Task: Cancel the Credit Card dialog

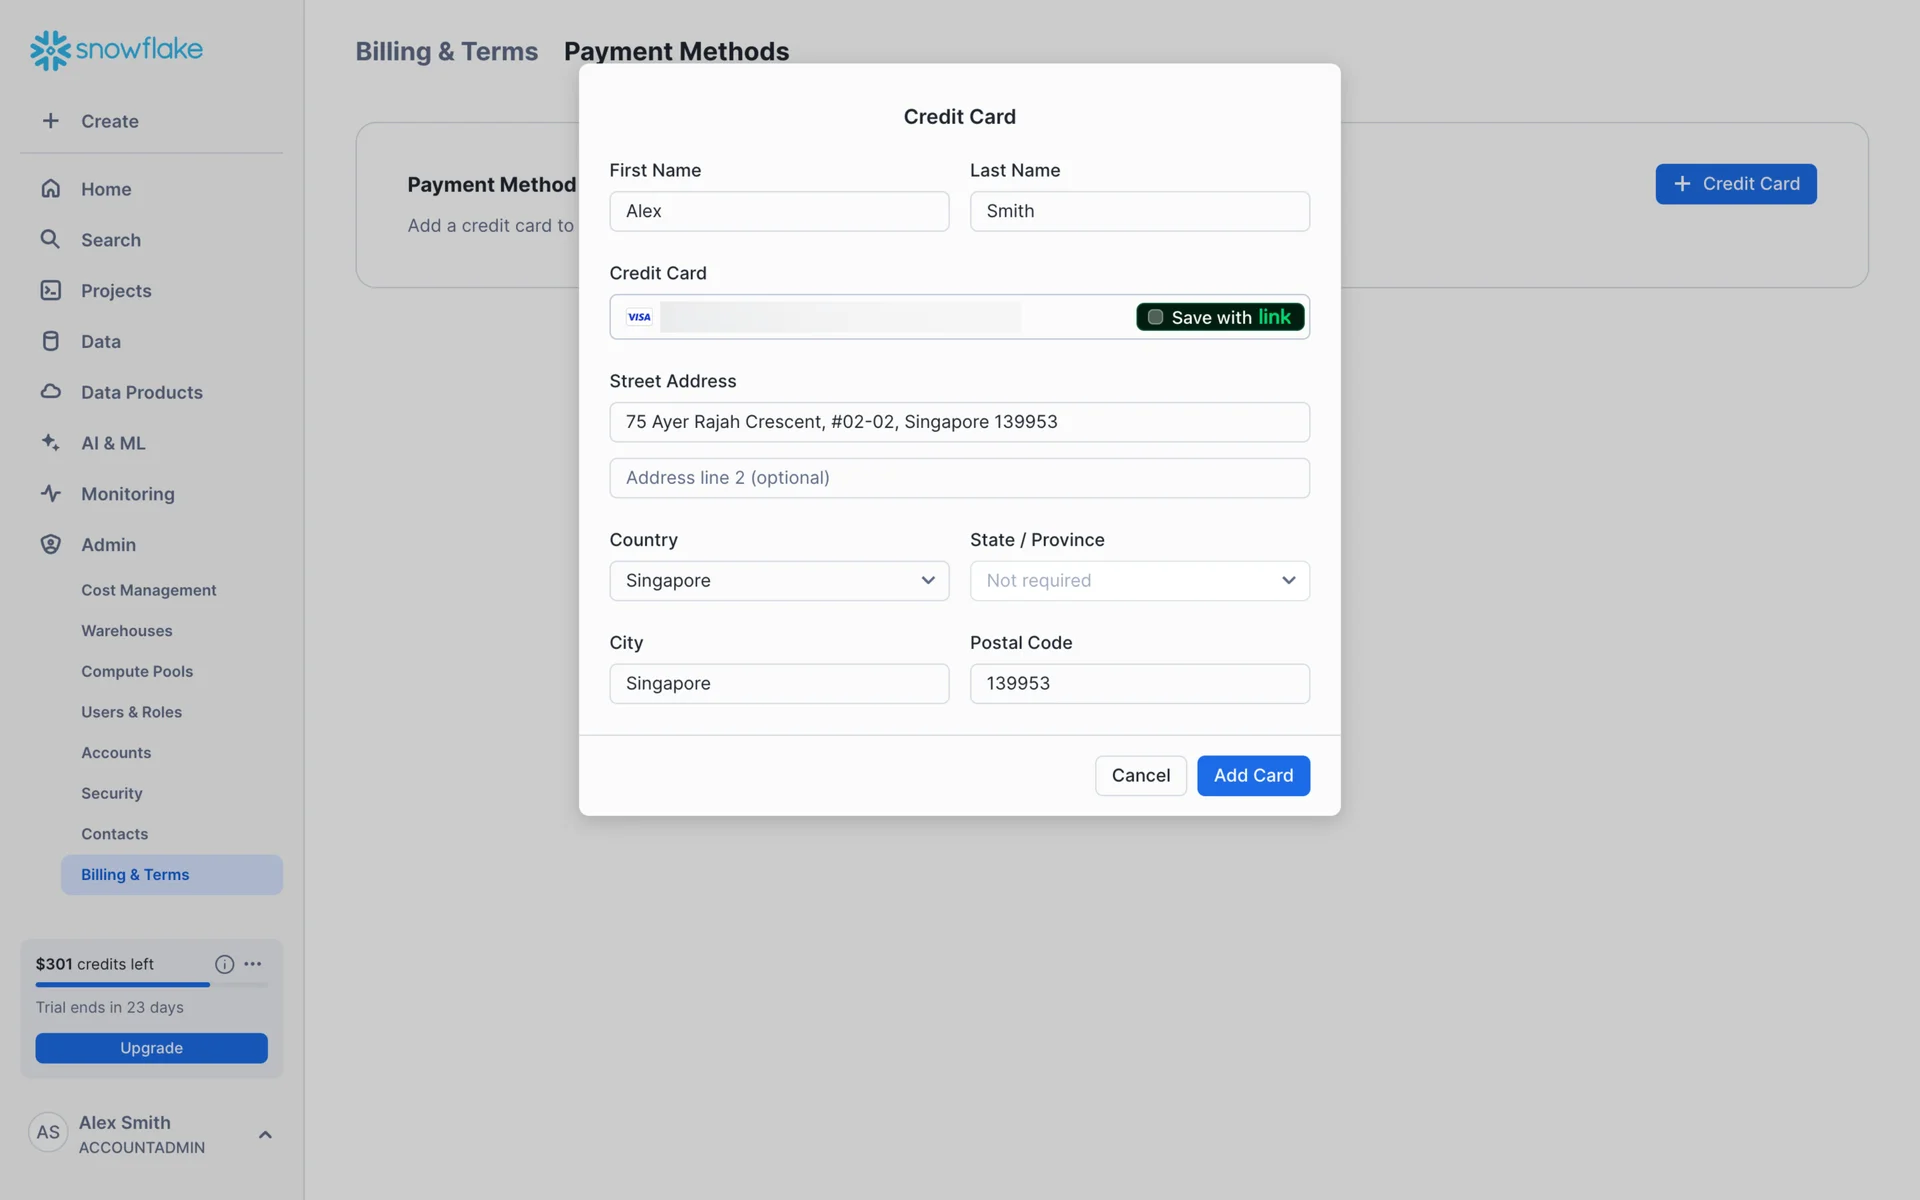Action: click(x=1140, y=776)
